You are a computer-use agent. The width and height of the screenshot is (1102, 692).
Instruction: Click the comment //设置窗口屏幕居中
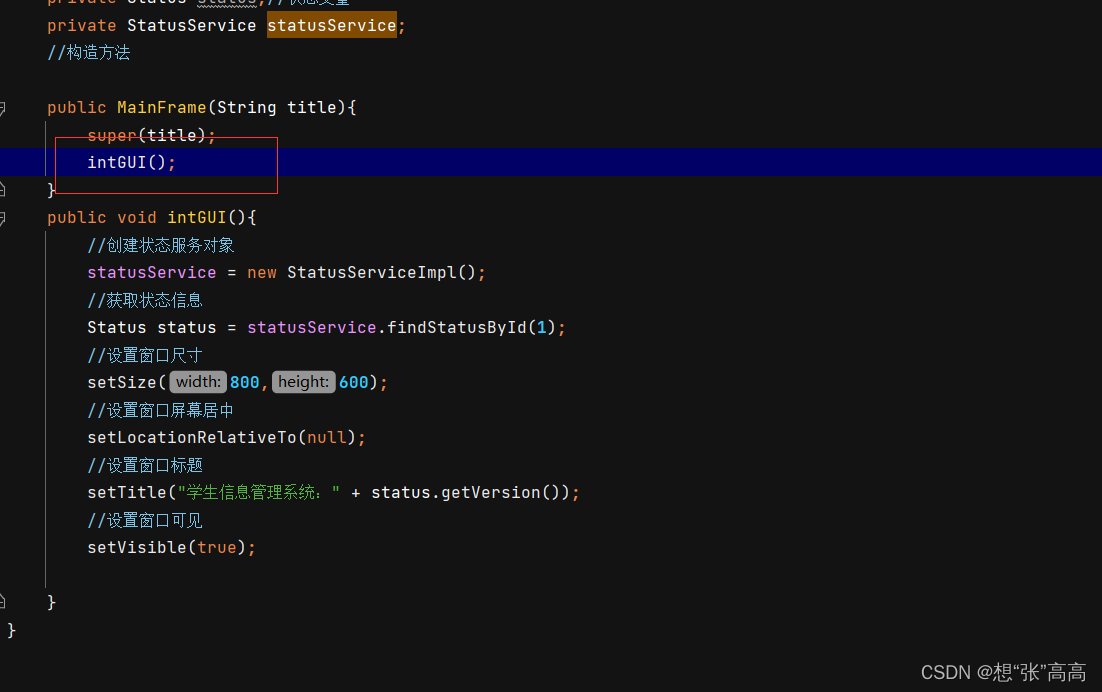160,410
